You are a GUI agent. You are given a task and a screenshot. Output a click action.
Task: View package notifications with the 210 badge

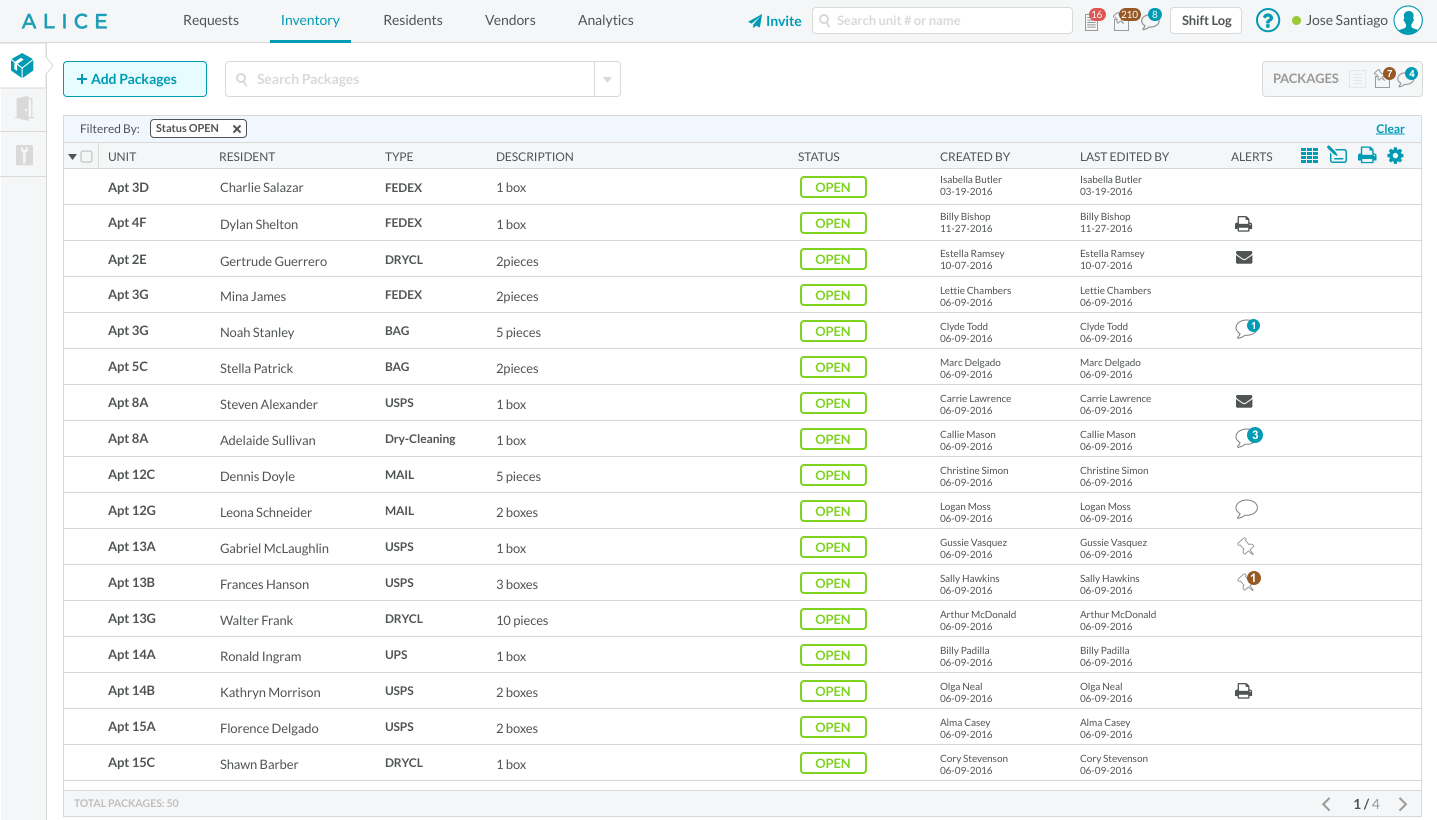point(1120,20)
